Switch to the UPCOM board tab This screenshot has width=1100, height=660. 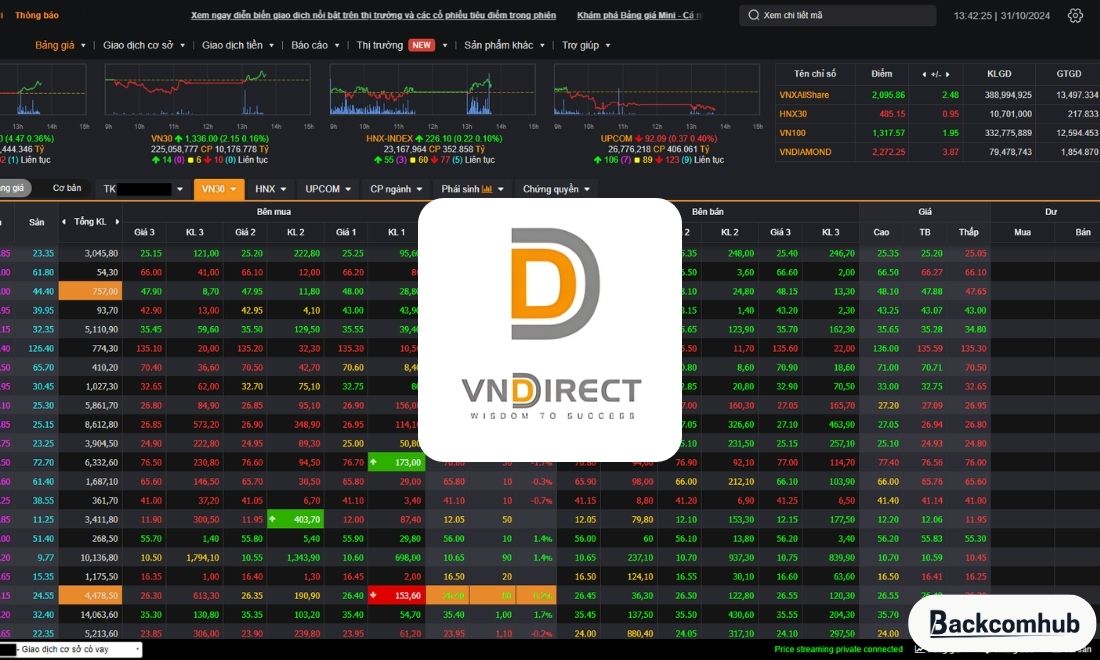point(328,189)
